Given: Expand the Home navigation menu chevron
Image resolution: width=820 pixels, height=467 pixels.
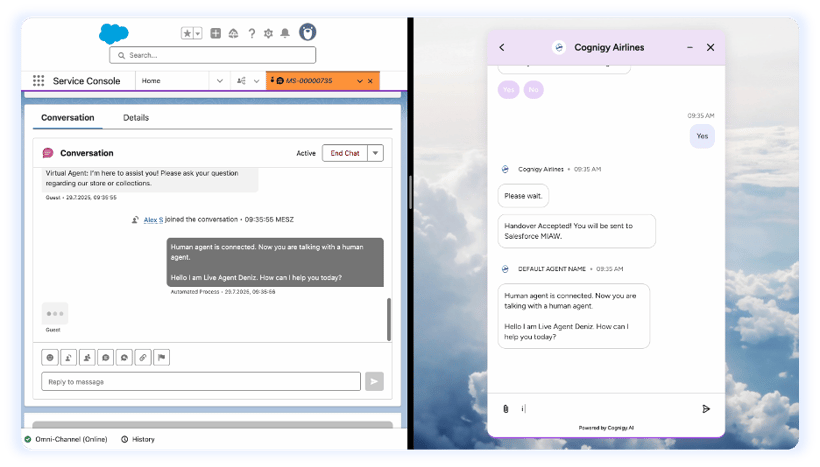Looking at the screenshot, I should pos(220,81).
